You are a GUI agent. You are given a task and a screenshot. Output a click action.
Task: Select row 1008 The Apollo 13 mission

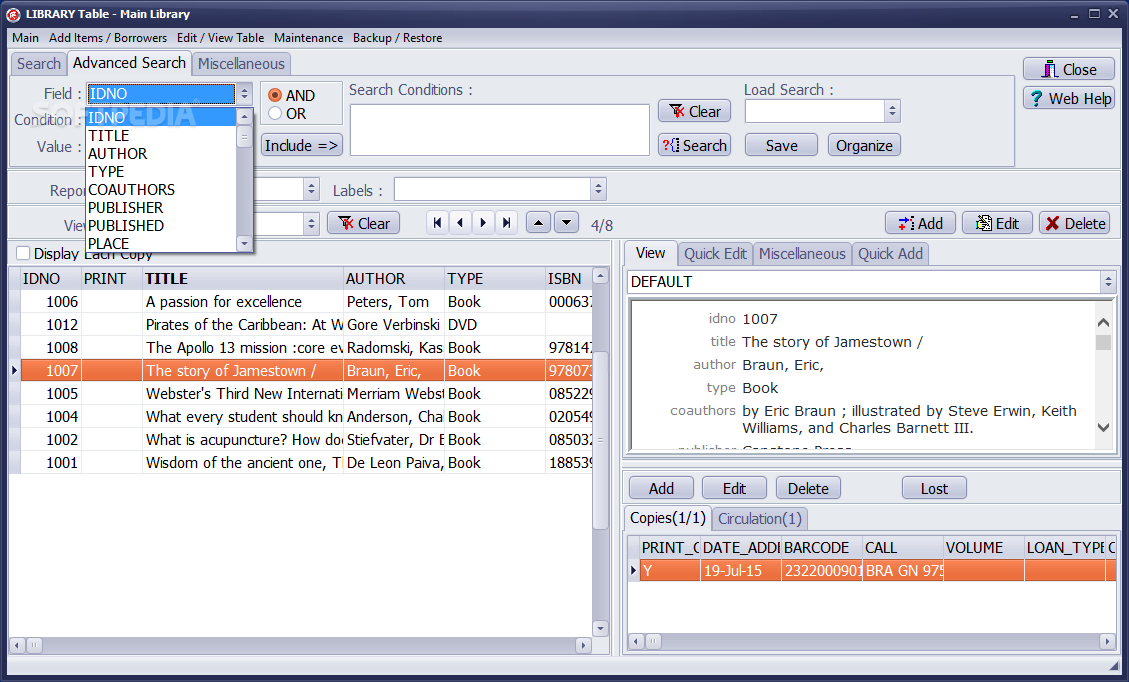306,348
